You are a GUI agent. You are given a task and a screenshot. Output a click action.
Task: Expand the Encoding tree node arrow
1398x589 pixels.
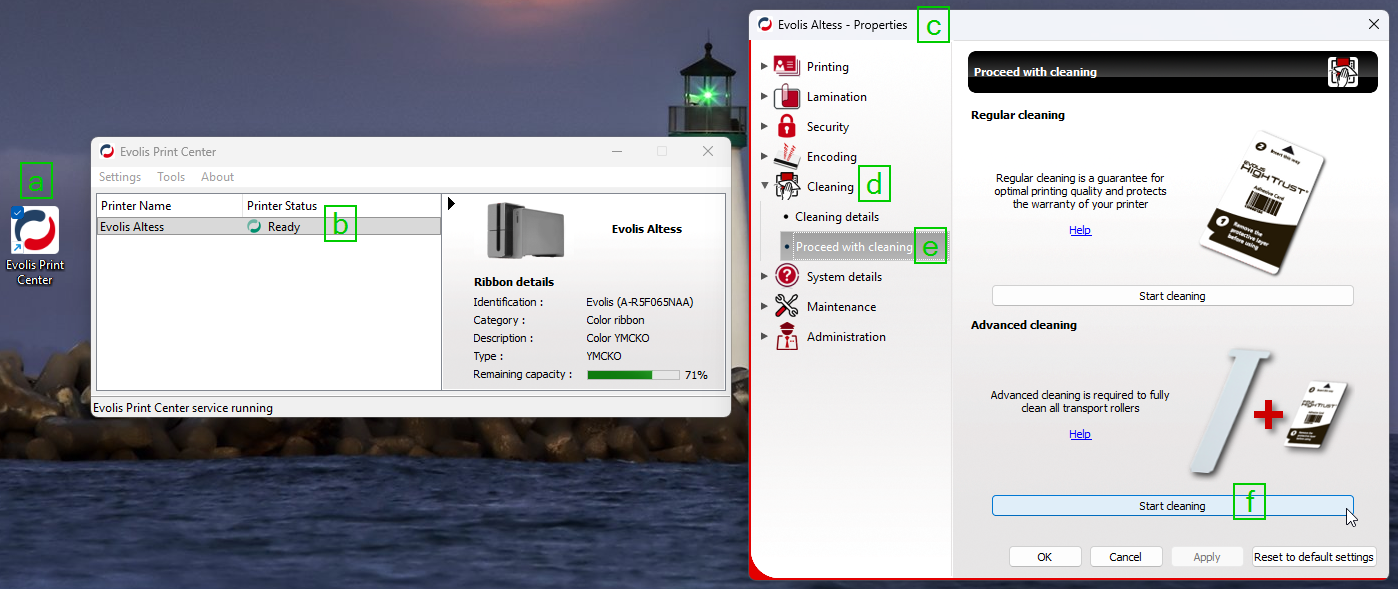[764, 156]
